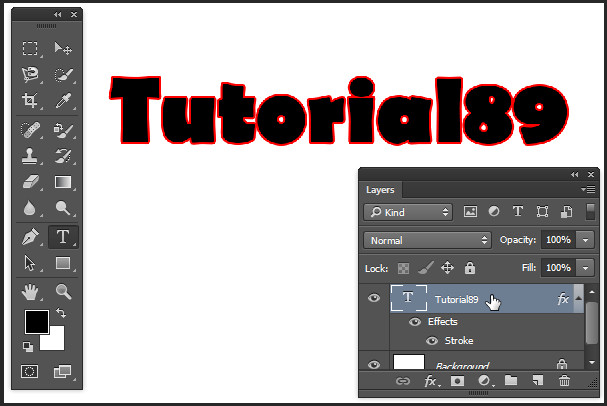Toggle lock position
This screenshot has height=406, width=607.
(x=448, y=268)
